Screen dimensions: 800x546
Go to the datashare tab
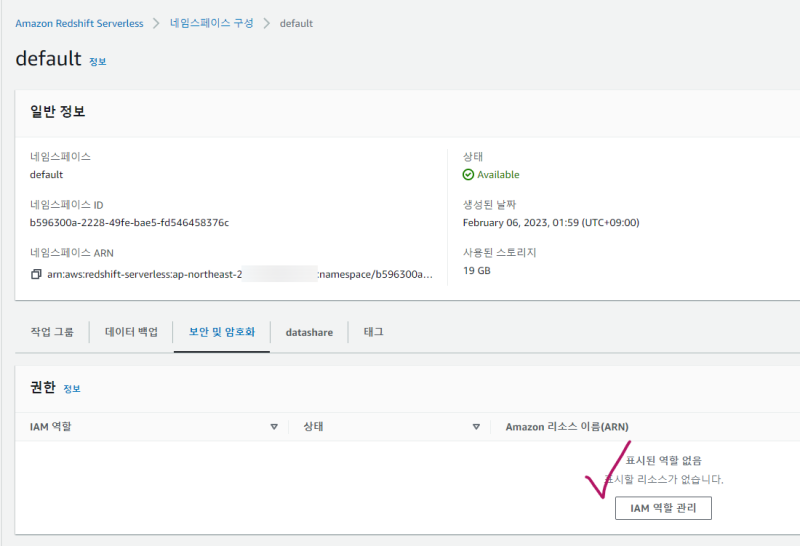click(308, 332)
